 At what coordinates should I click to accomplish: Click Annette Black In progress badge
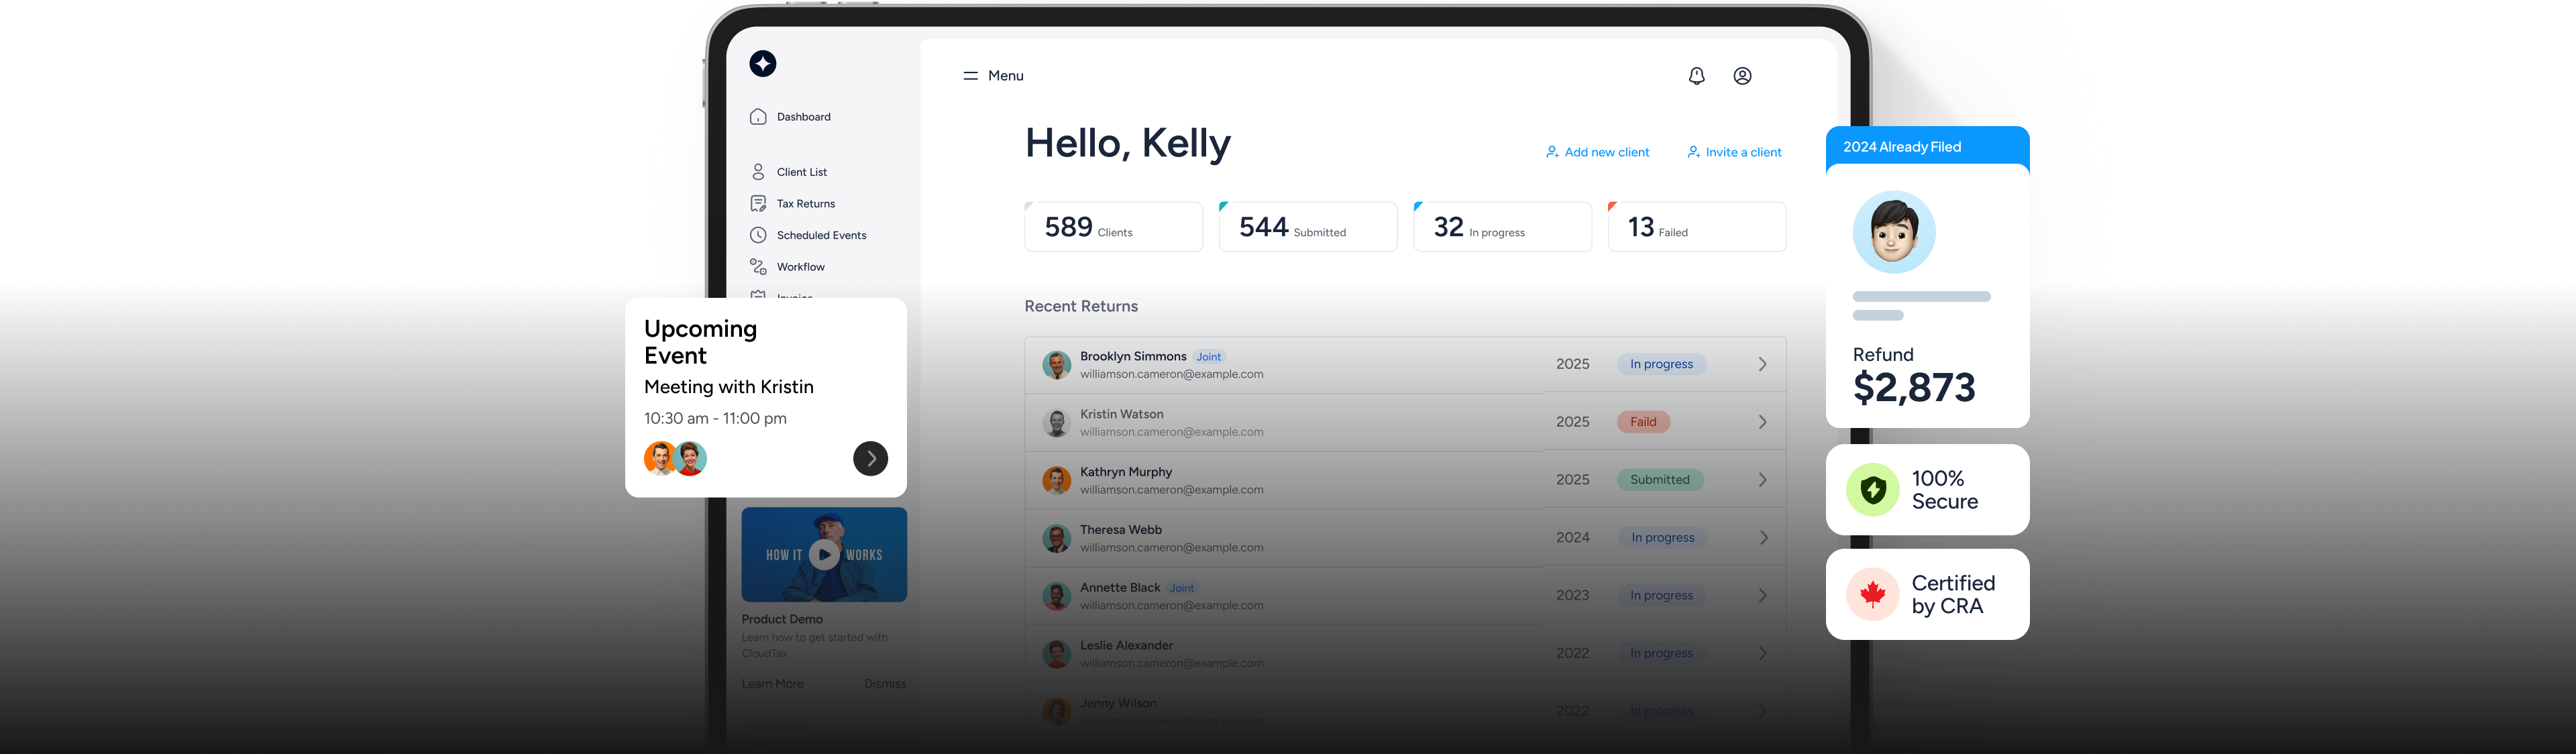click(x=1661, y=597)
